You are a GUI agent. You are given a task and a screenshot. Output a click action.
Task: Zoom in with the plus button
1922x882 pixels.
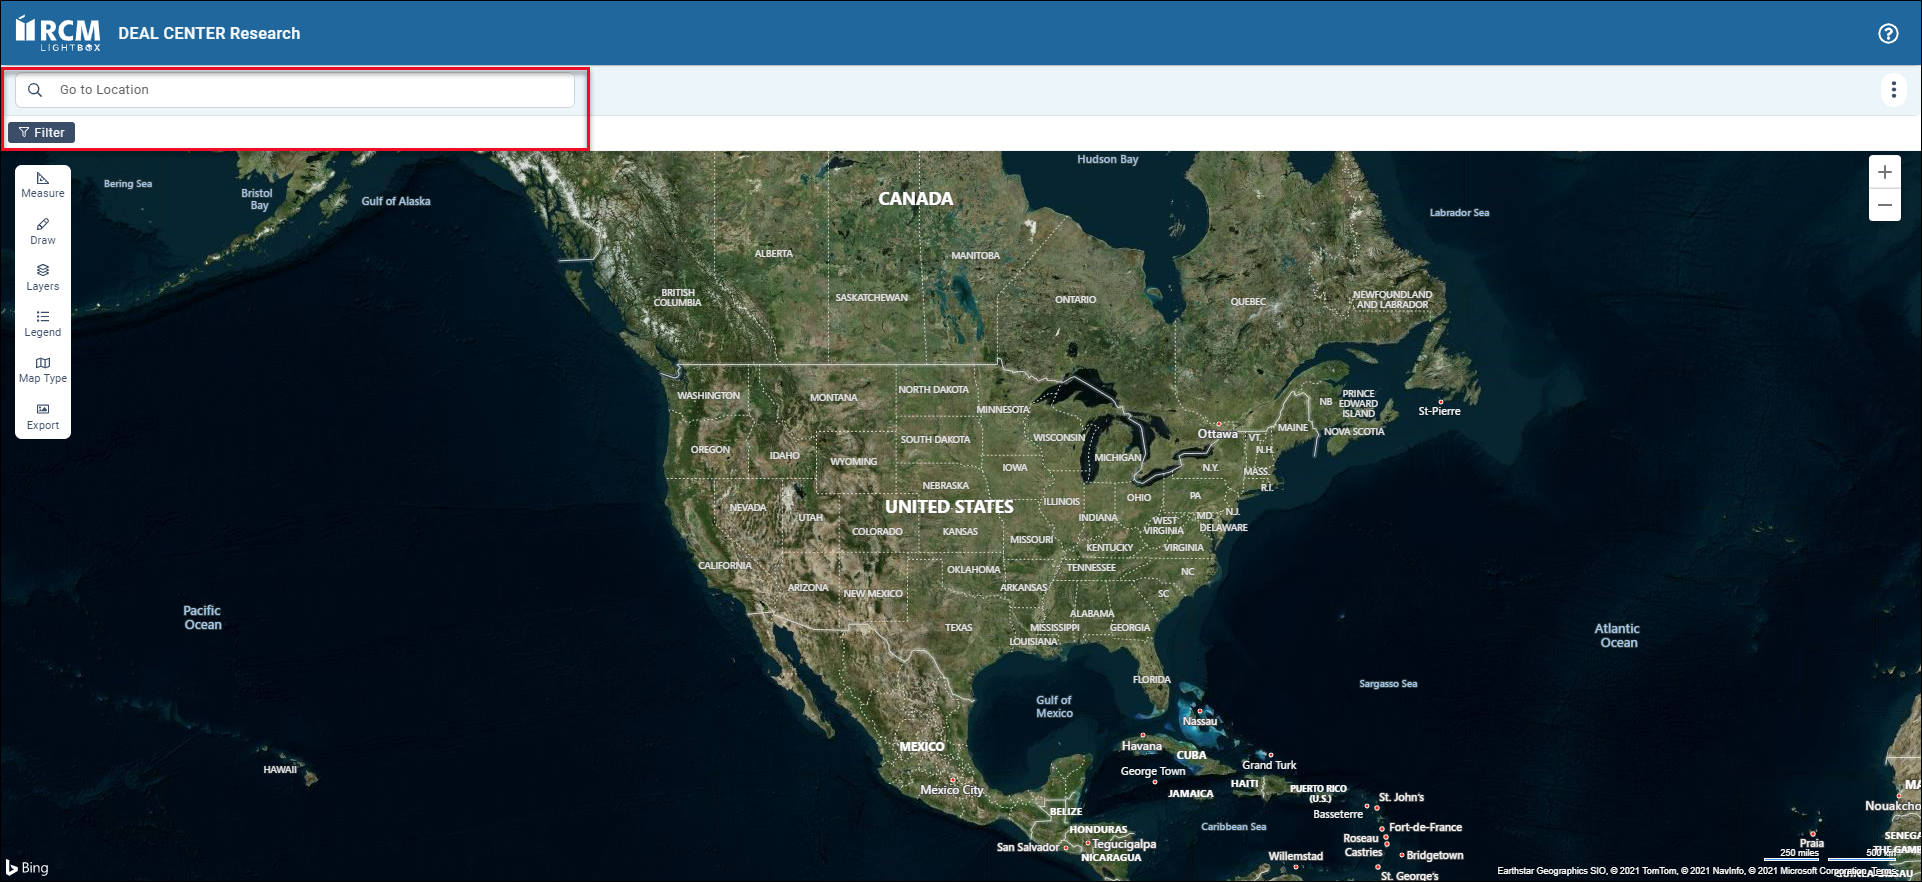(1885, 172)
